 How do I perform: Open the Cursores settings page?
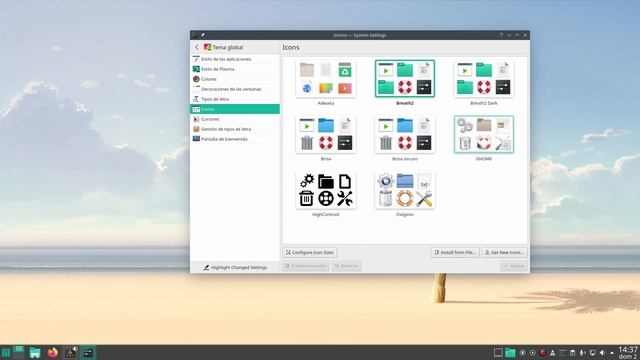(235, 119)
